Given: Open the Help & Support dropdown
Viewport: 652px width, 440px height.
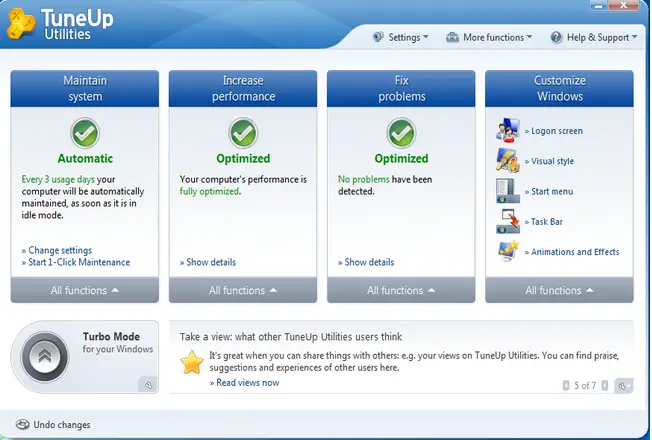Looking at the screenshot, I should [594, 37].
